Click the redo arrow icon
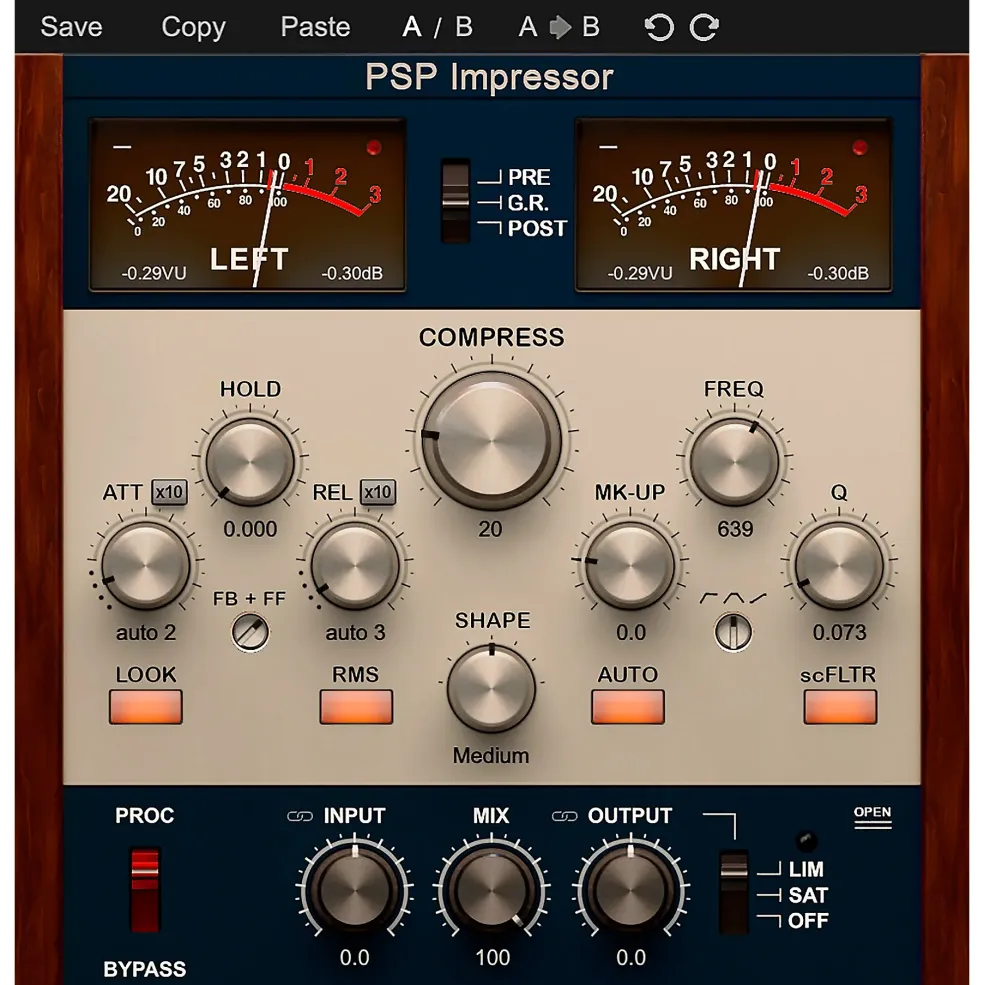The height and width of the screenshot is (985, 984). pos(704,28)
